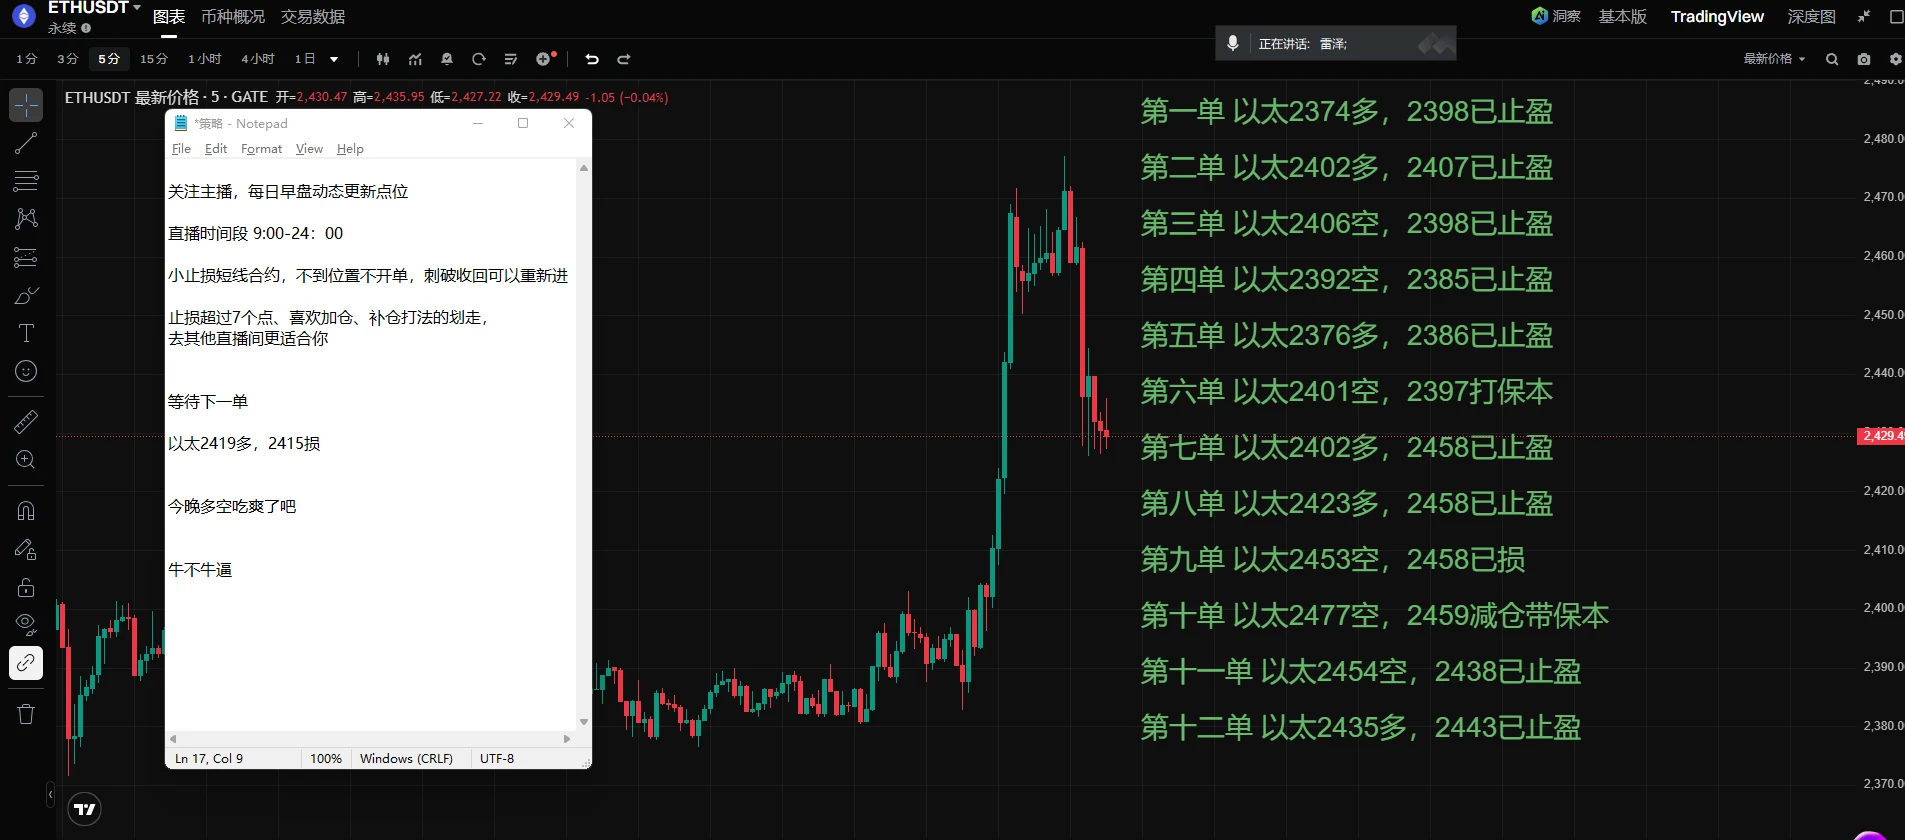The image size is (1905, 840).
Task: Switch to 深度图 depth chart
Action: pos(1812,16)
